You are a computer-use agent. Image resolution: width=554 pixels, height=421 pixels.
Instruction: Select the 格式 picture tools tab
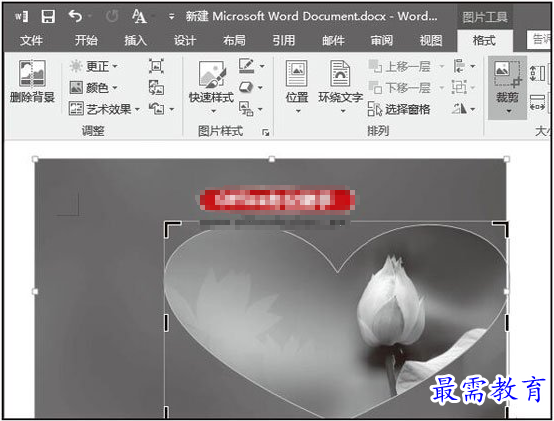pyautogui.click(x=484, y=41)
